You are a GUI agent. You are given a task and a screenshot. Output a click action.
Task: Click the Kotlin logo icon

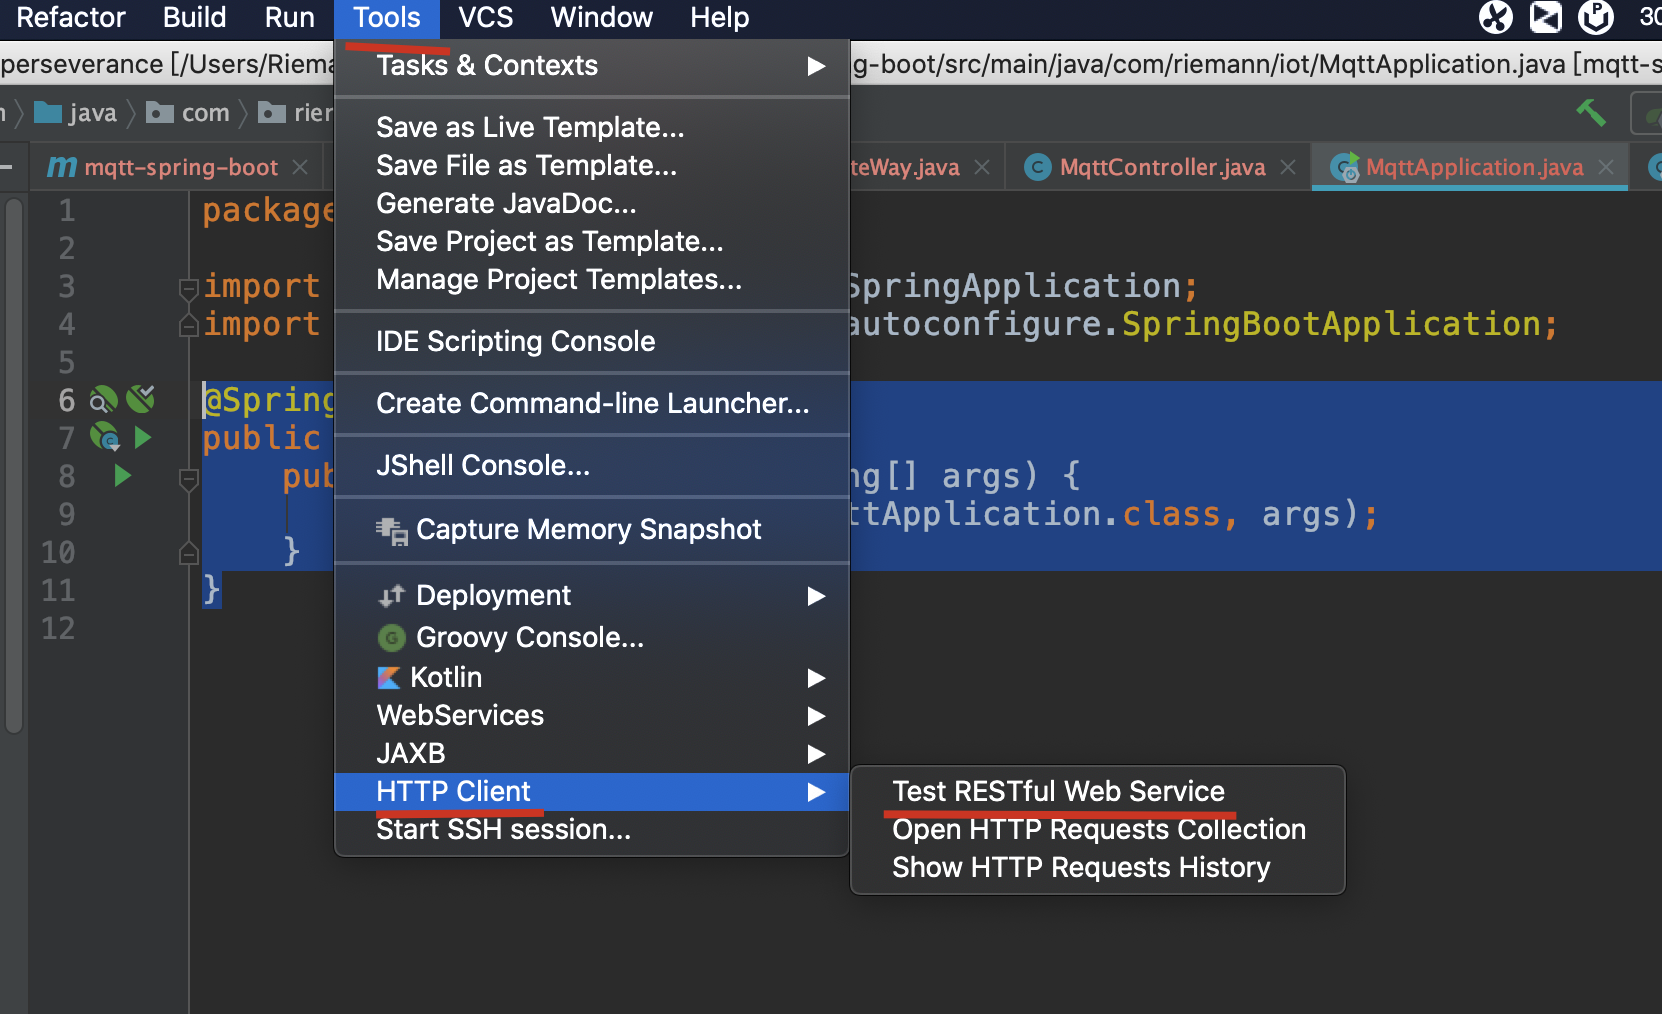389,678
